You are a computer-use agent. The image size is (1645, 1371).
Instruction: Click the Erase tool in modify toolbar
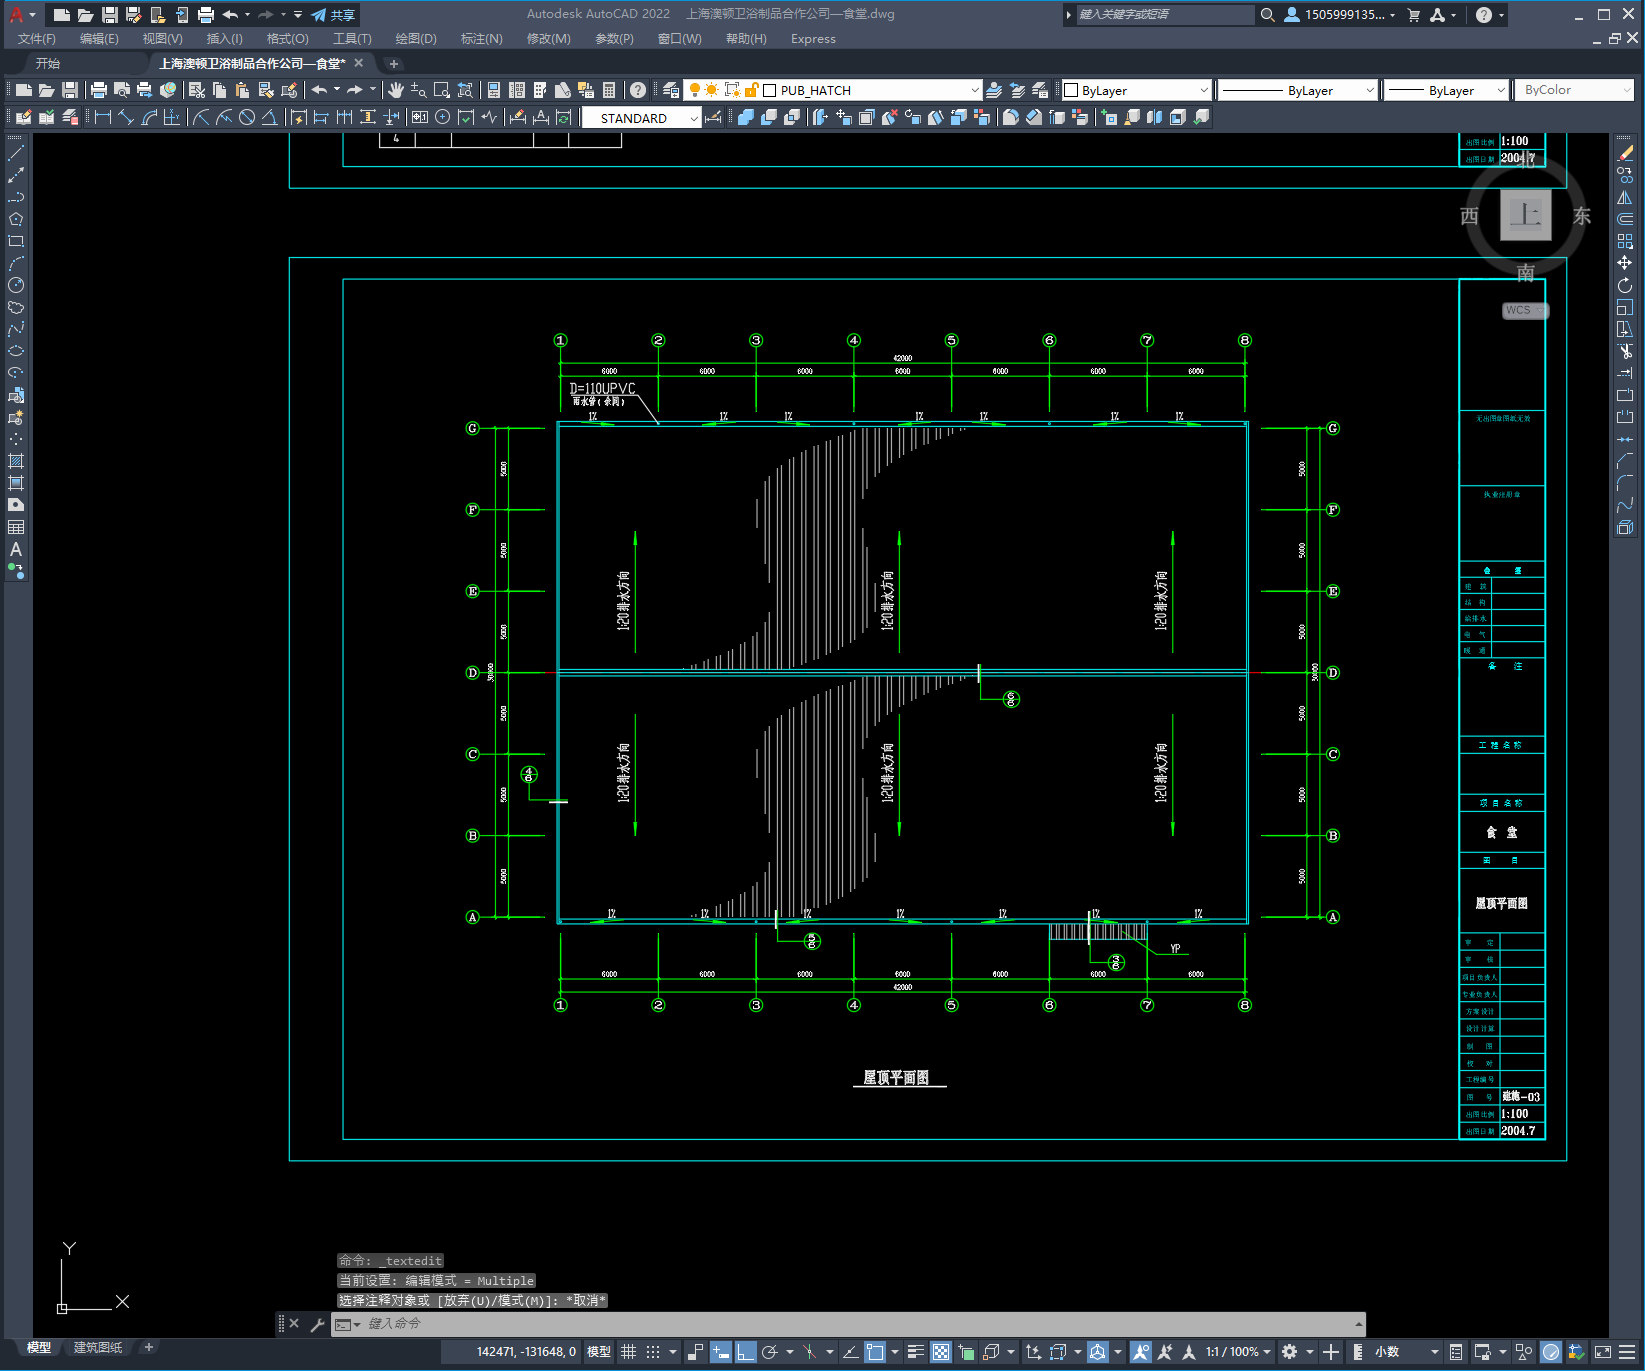1625,154
